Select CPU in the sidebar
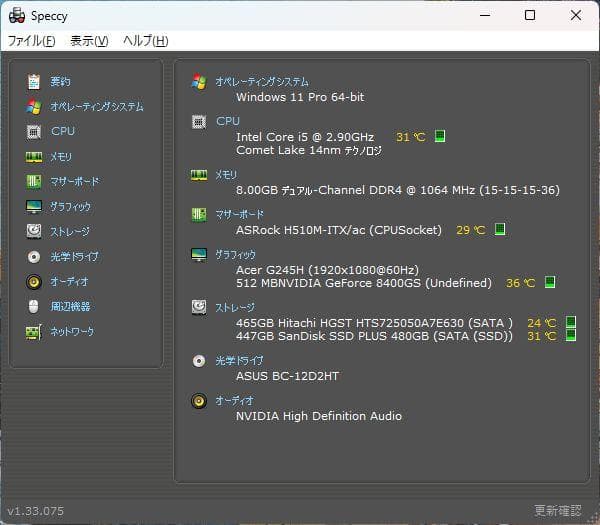This screenshot has width=600, height=525. coord(63,131)
